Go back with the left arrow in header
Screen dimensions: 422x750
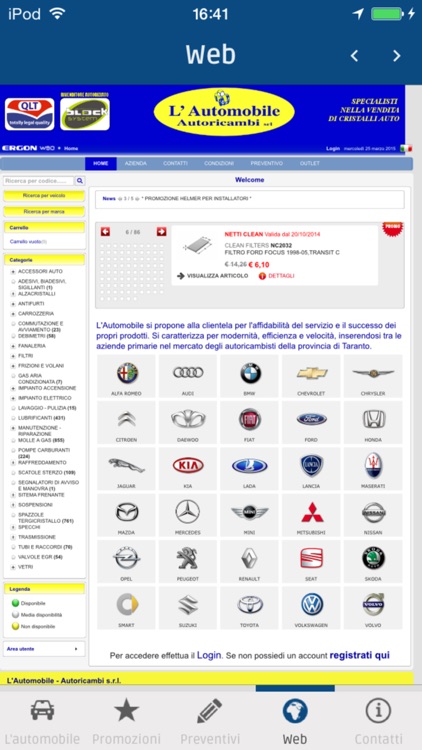tap(354, 56)
